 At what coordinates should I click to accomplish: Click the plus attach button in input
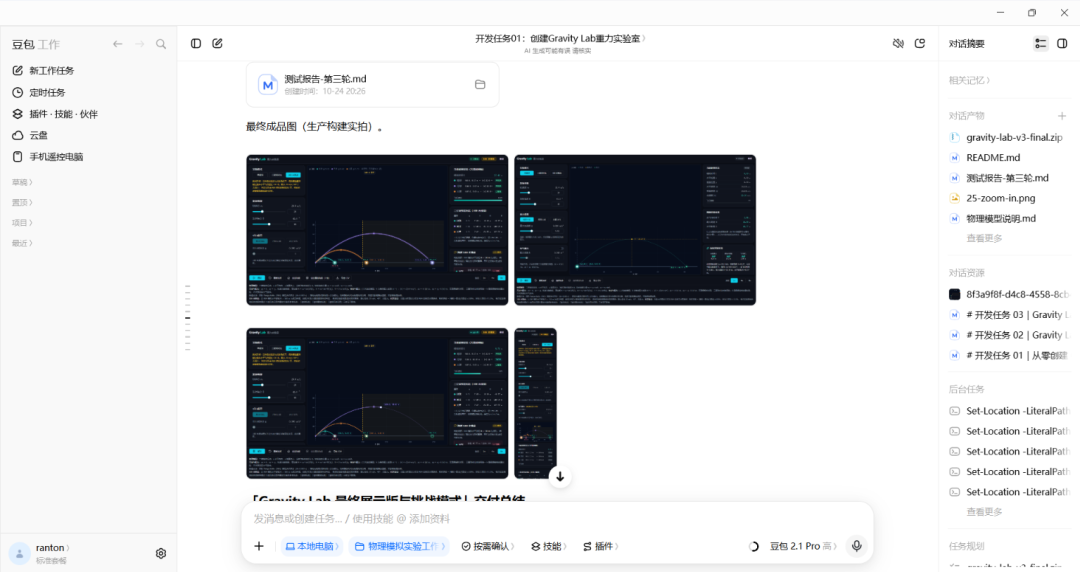pos(259,546)
